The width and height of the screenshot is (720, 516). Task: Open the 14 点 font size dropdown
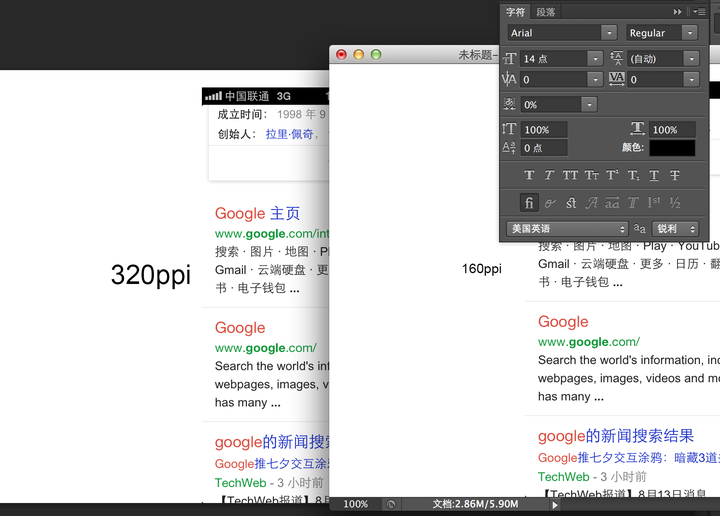click(595, 59)
